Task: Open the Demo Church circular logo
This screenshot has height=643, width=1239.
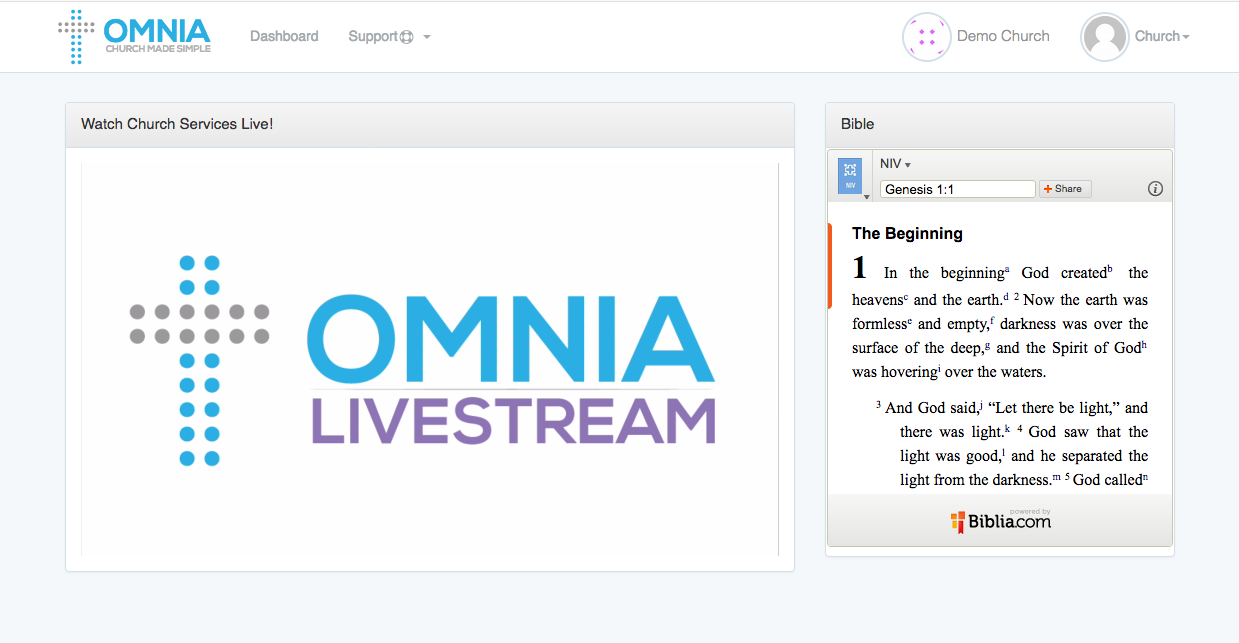Action: 926,36
